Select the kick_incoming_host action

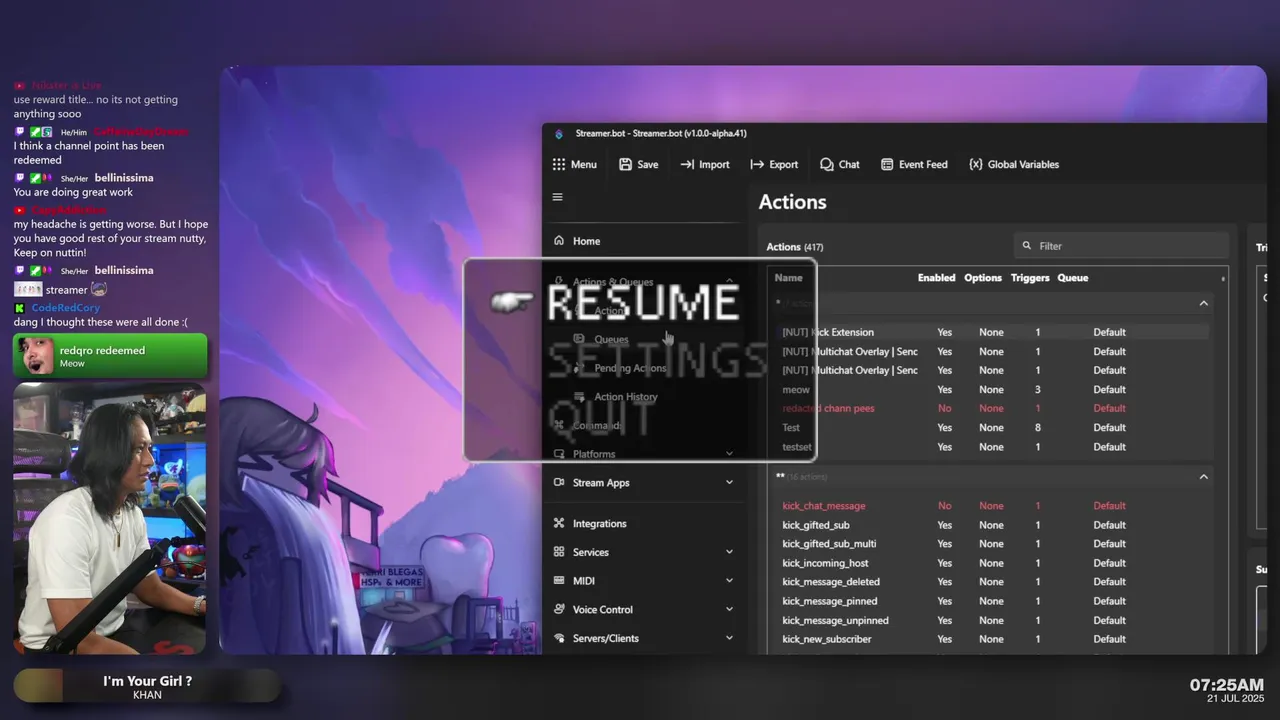(988, 563)
